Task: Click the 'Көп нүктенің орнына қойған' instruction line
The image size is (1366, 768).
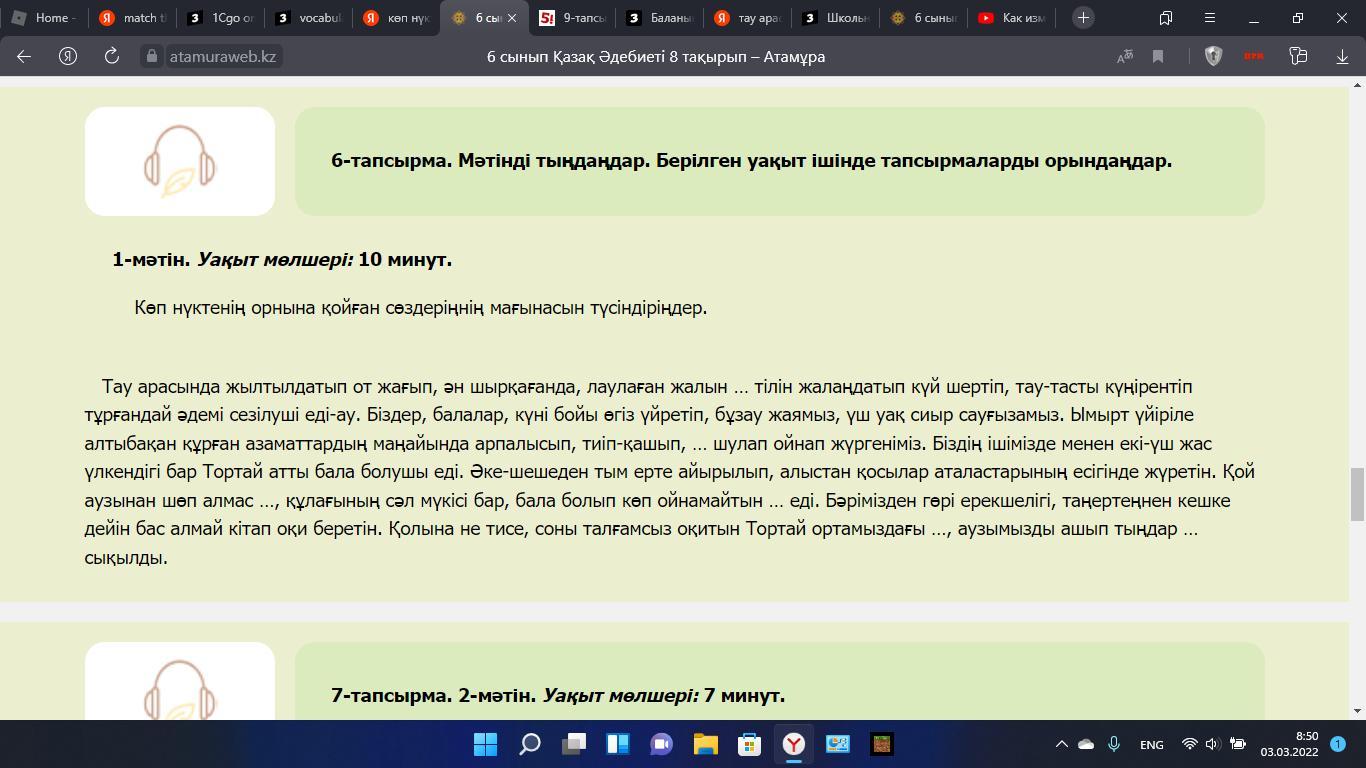Action: [421, 307]
